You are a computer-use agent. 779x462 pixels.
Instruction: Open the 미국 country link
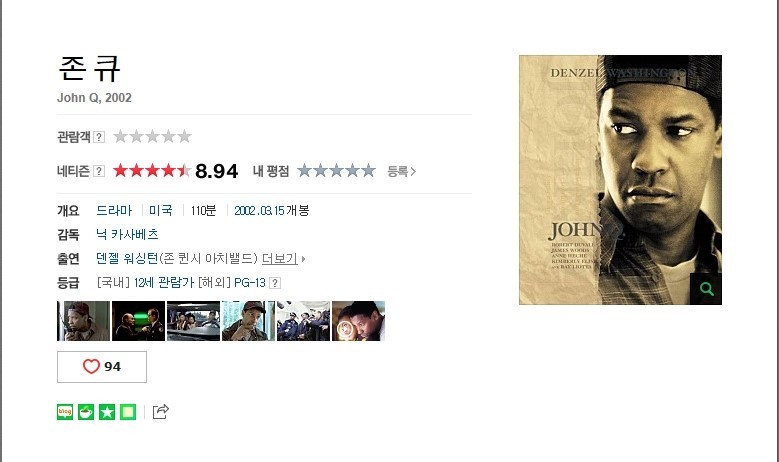(x=161, y=211)
